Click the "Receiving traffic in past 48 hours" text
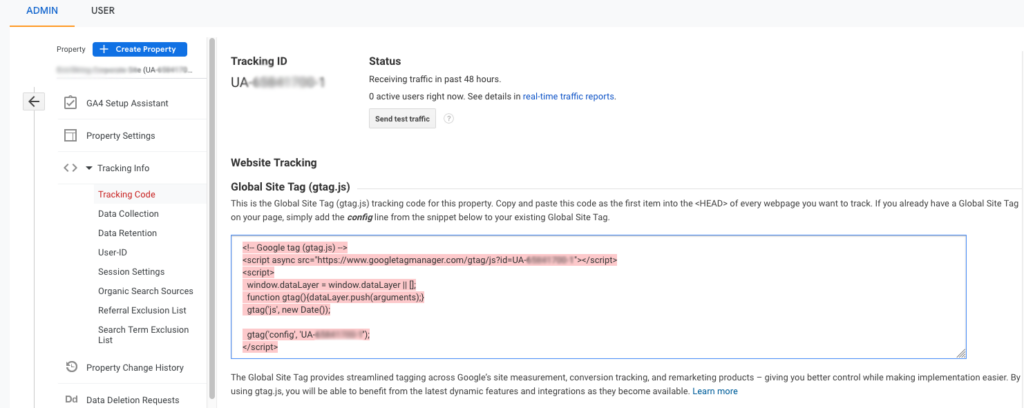The image size is (1024, 408). click(435, 80)
